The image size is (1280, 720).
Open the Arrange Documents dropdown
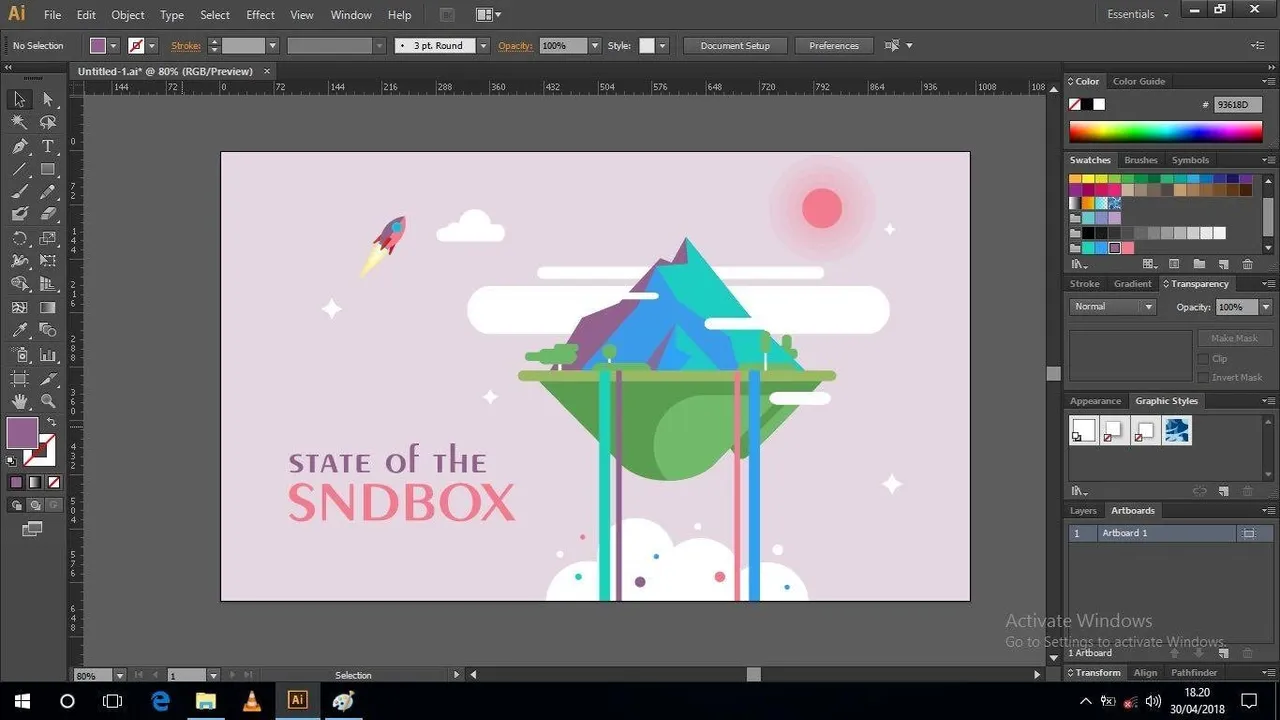click(489, 15)
